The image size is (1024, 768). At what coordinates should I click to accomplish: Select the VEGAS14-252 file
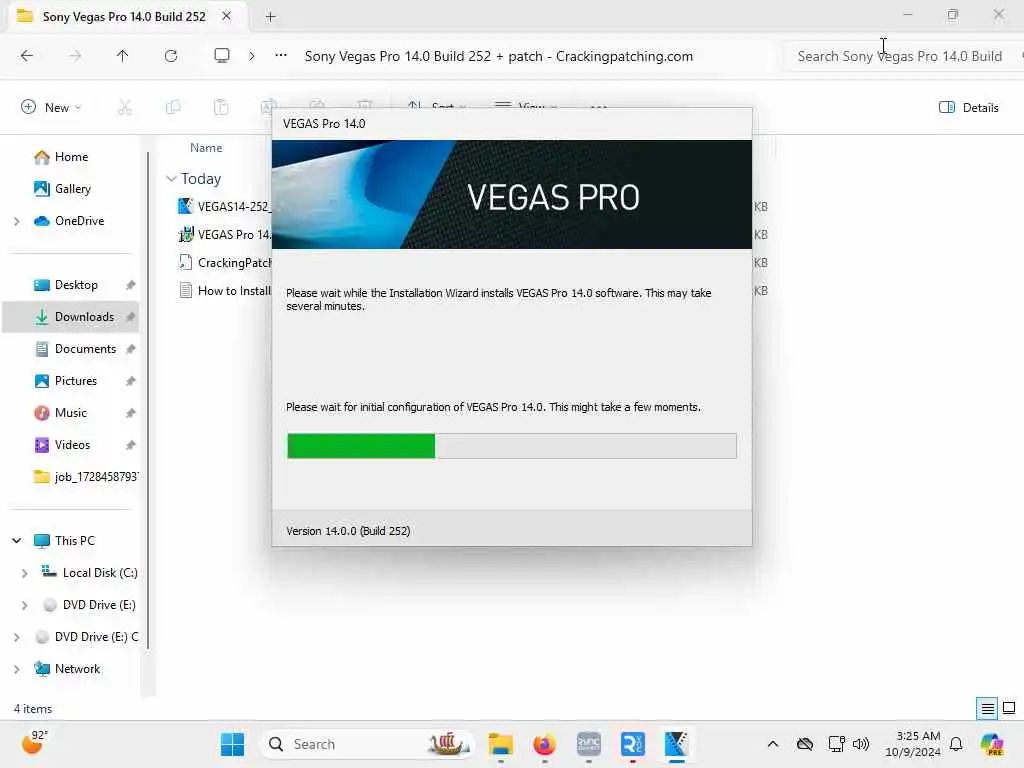coord(225,206)
